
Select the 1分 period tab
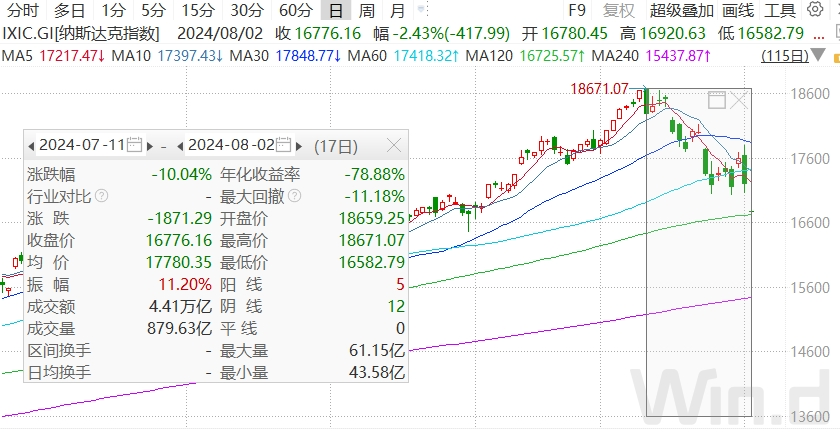point(114,10)
